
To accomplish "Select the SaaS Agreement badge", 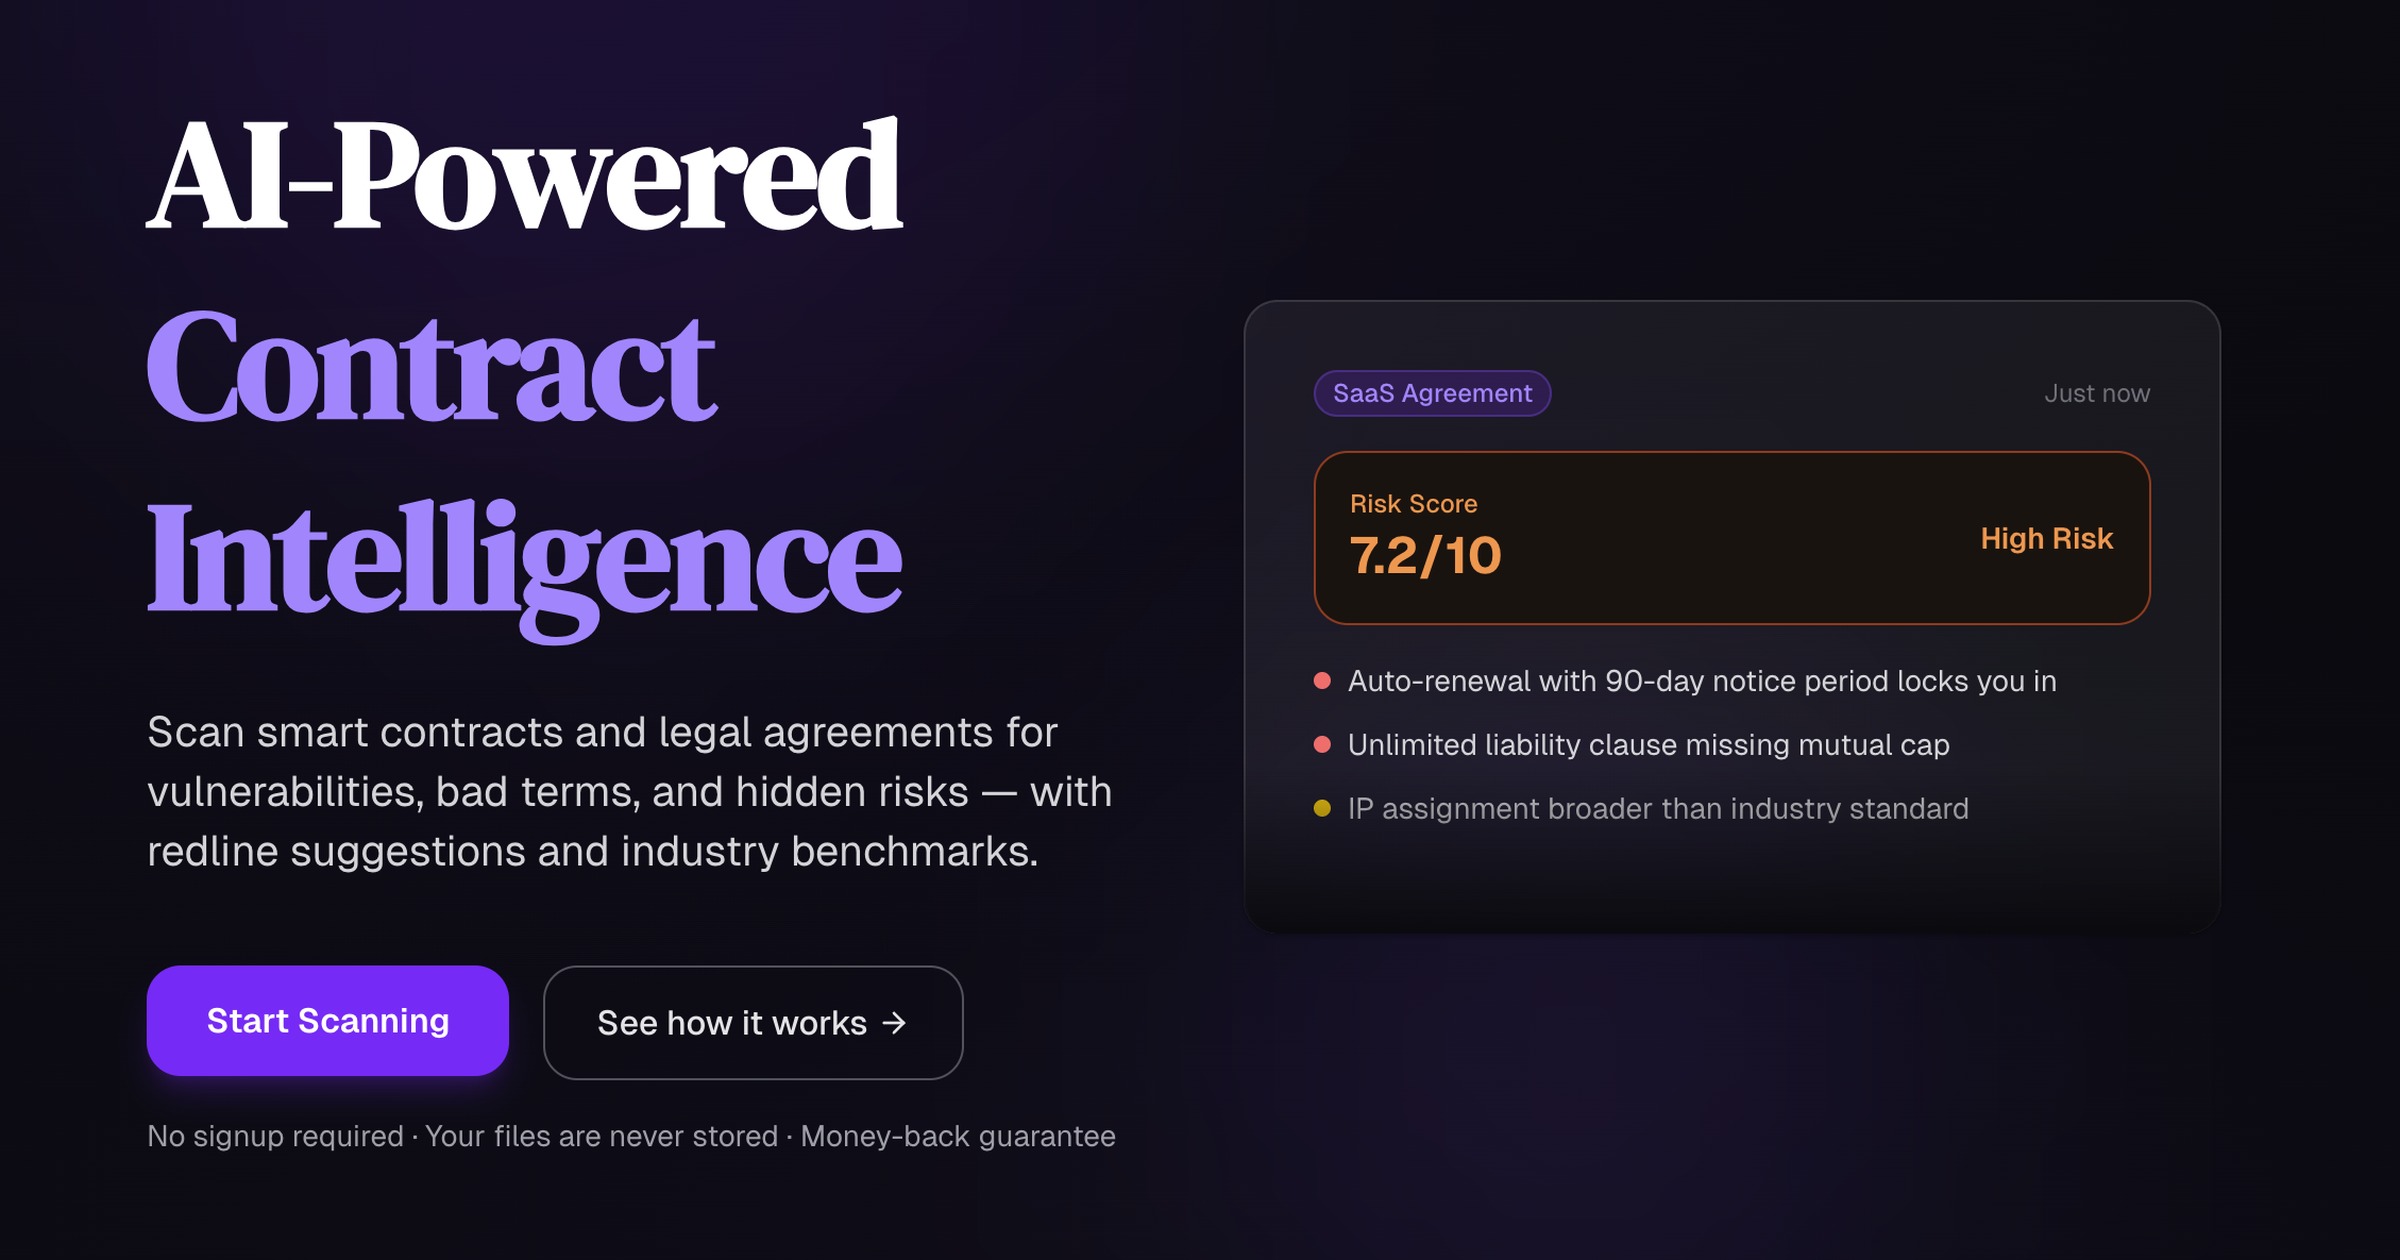I will 1432,393.
